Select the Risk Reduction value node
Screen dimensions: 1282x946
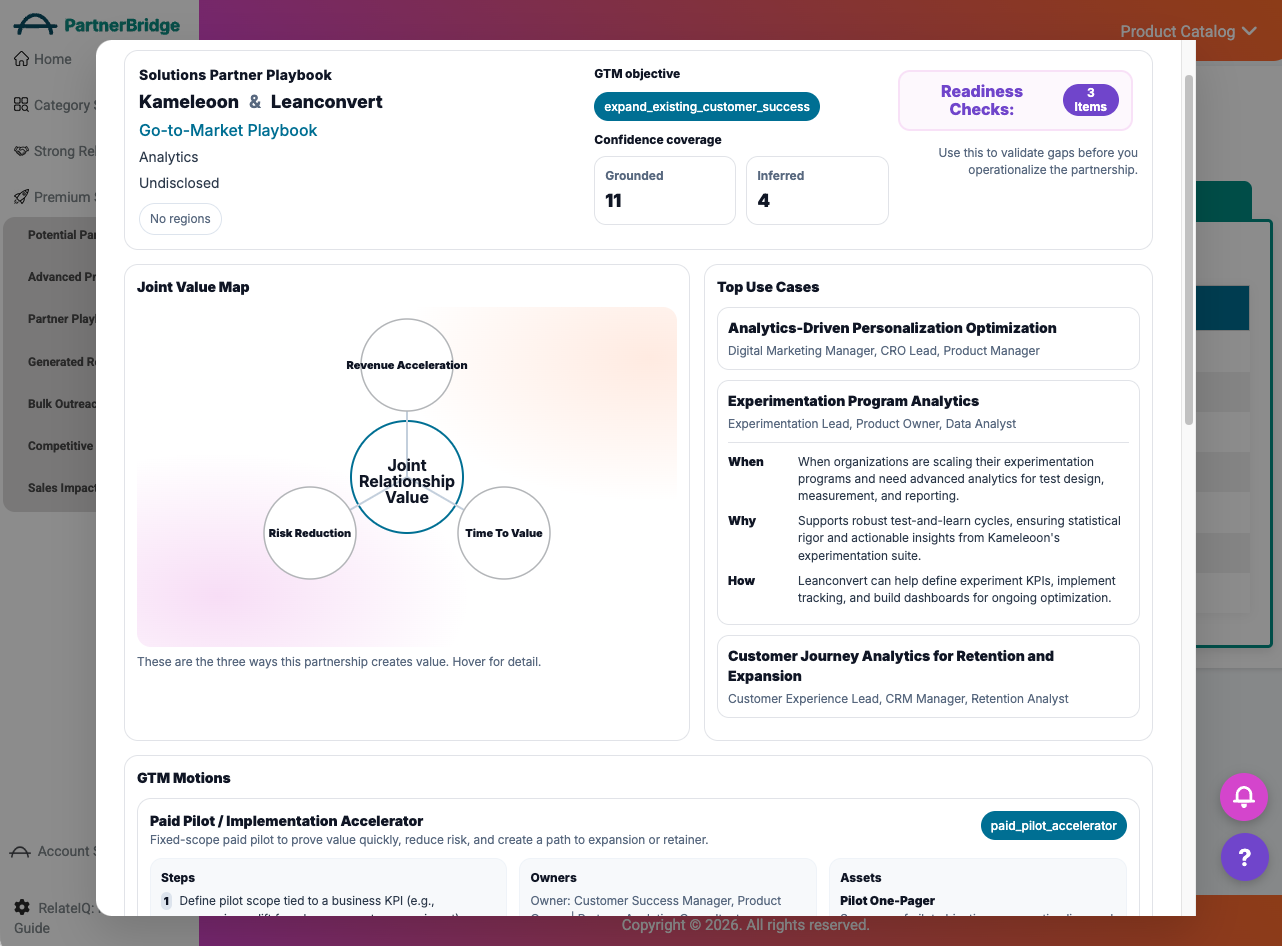pyautogui.click(x=310, y=533)
